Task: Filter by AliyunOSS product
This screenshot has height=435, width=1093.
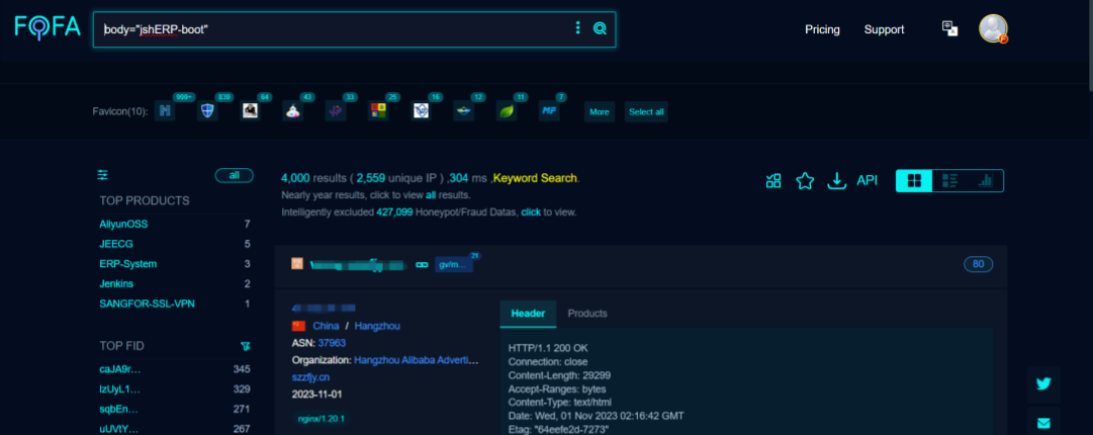Action: (x=123, y=224)
